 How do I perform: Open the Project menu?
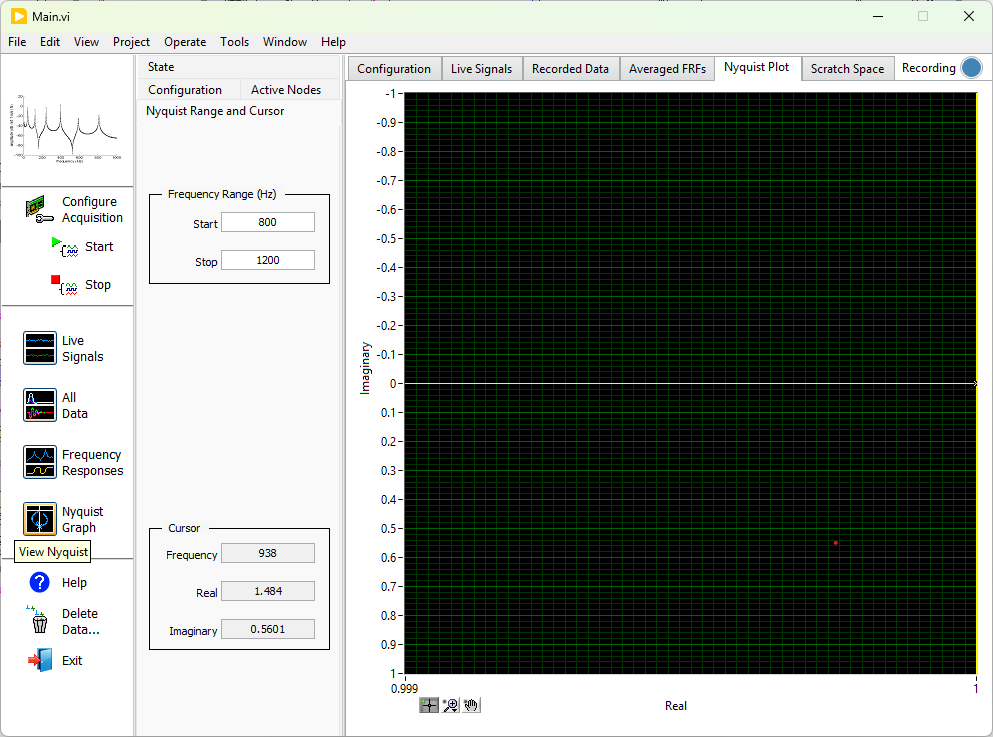click(x=131, y=42)
